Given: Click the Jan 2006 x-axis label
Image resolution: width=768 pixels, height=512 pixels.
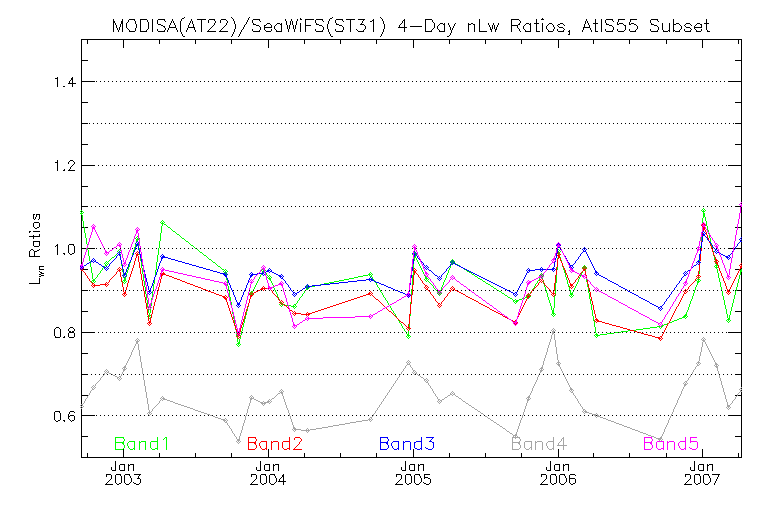Looking at the screenshot, I should click(558, 473).
